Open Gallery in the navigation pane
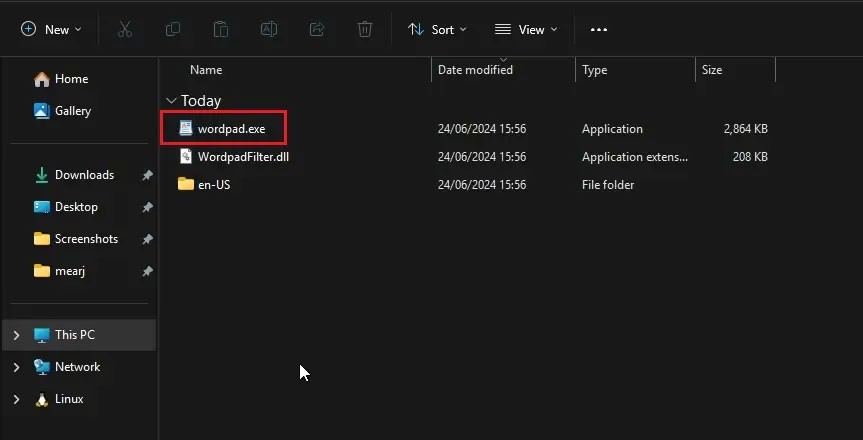 [72, 111]
